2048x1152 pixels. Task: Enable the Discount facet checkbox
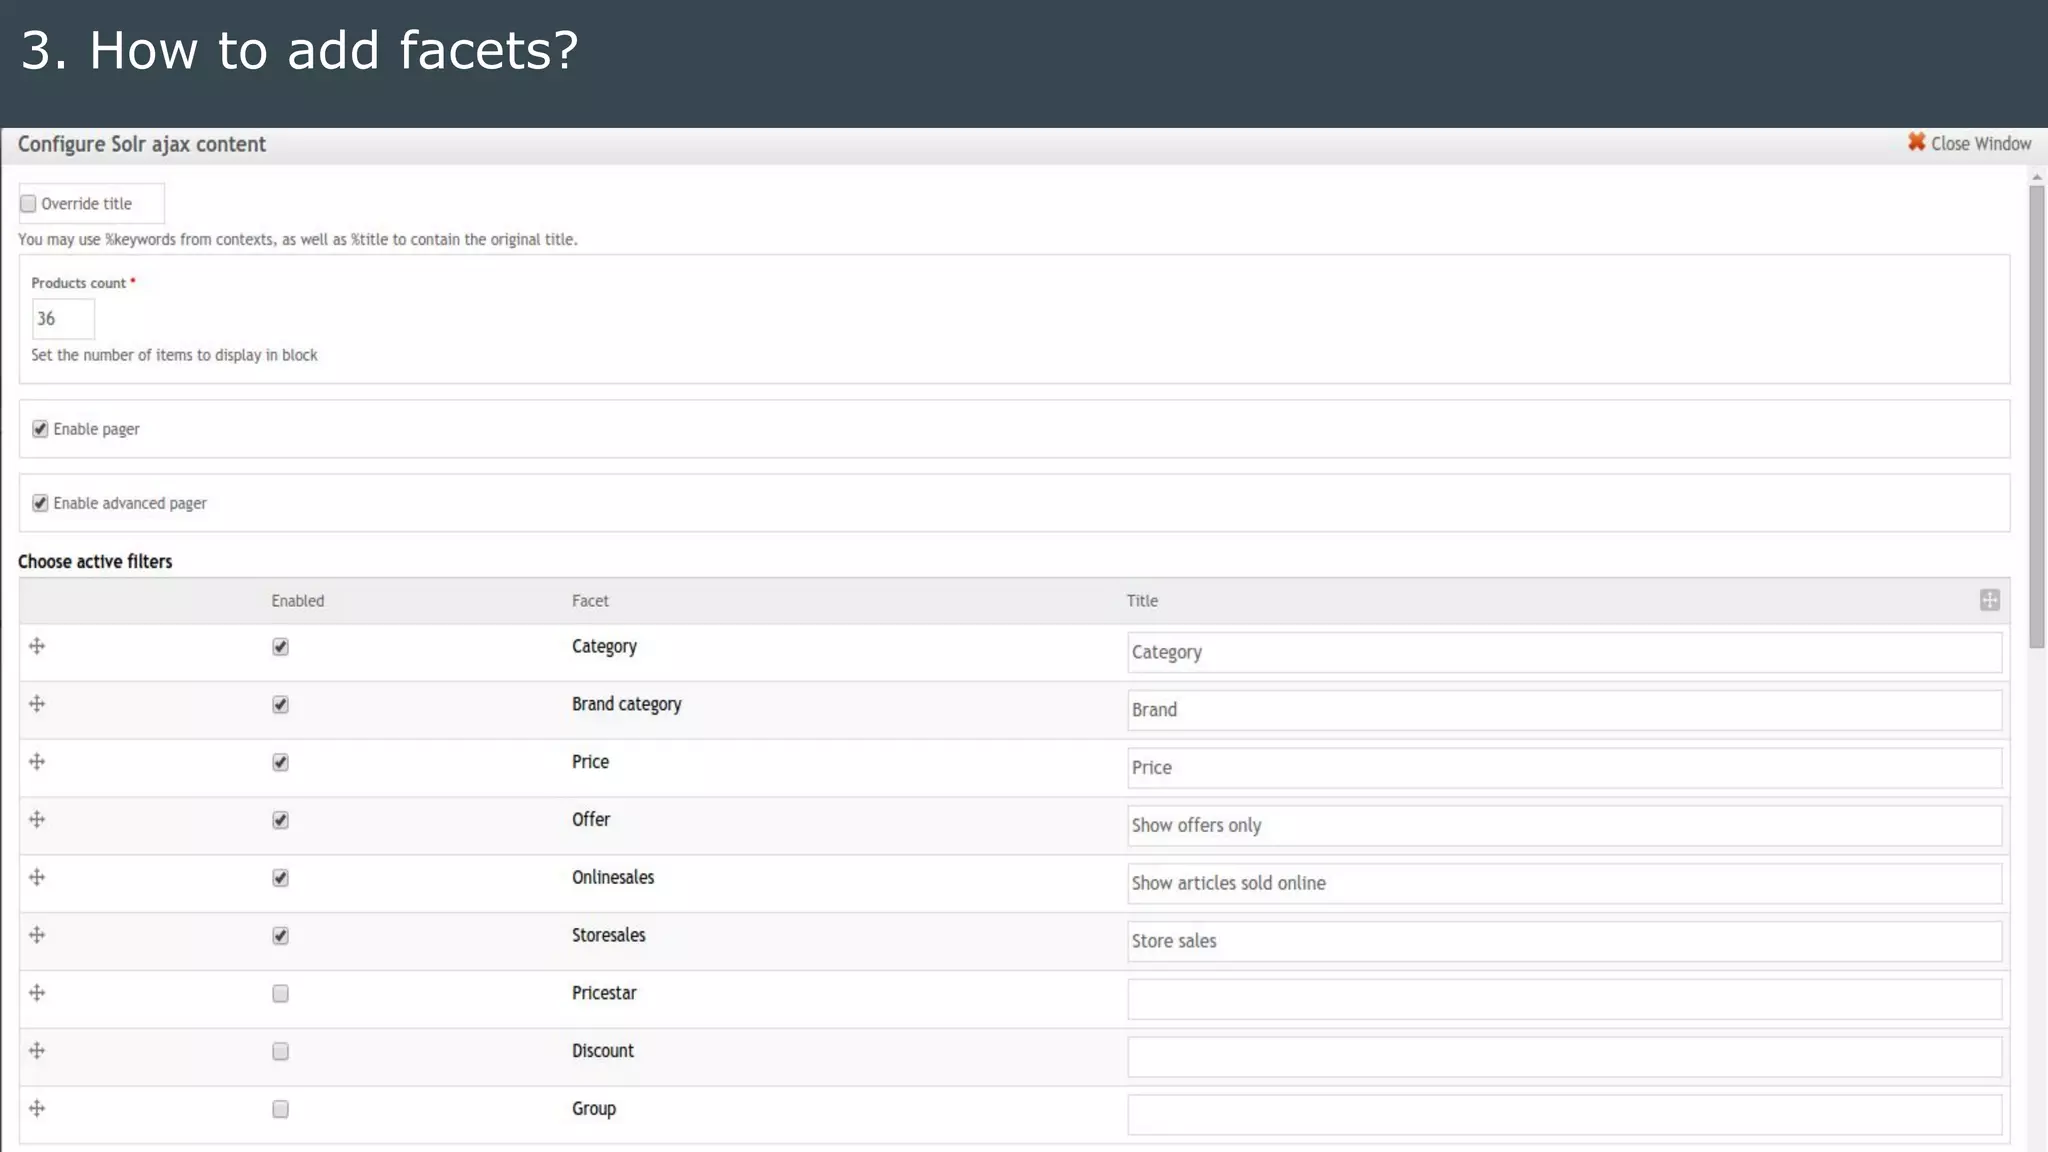pos(280,1052)
